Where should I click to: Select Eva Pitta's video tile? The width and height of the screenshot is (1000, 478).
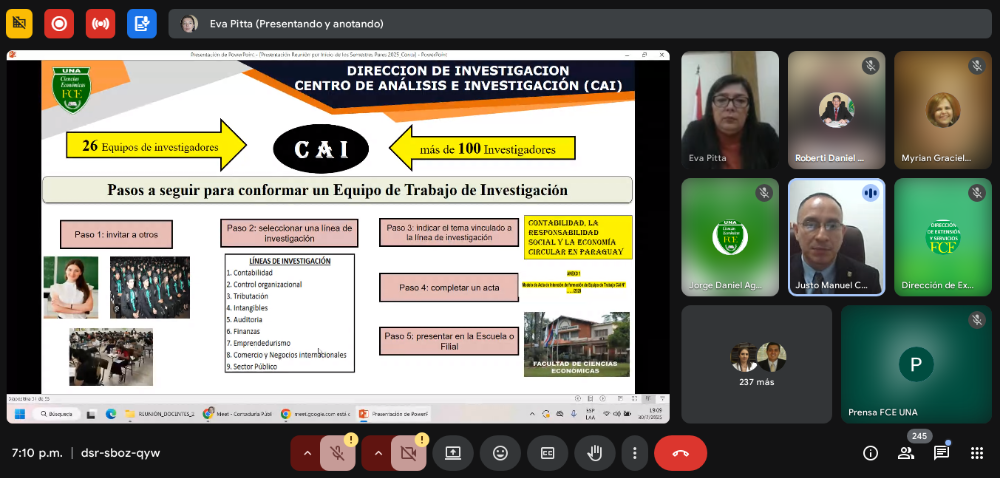[x=730, y=110]
